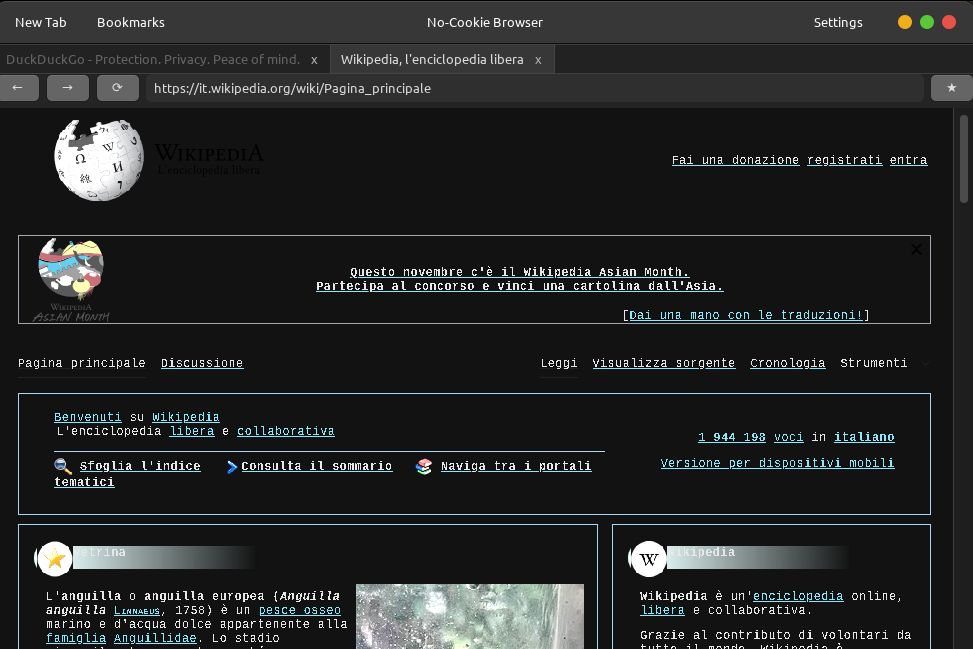Click Dai una mano con le traduzioni
This screenshot has height=649, width=973.
pyautogui.click(x=745, y=315)
